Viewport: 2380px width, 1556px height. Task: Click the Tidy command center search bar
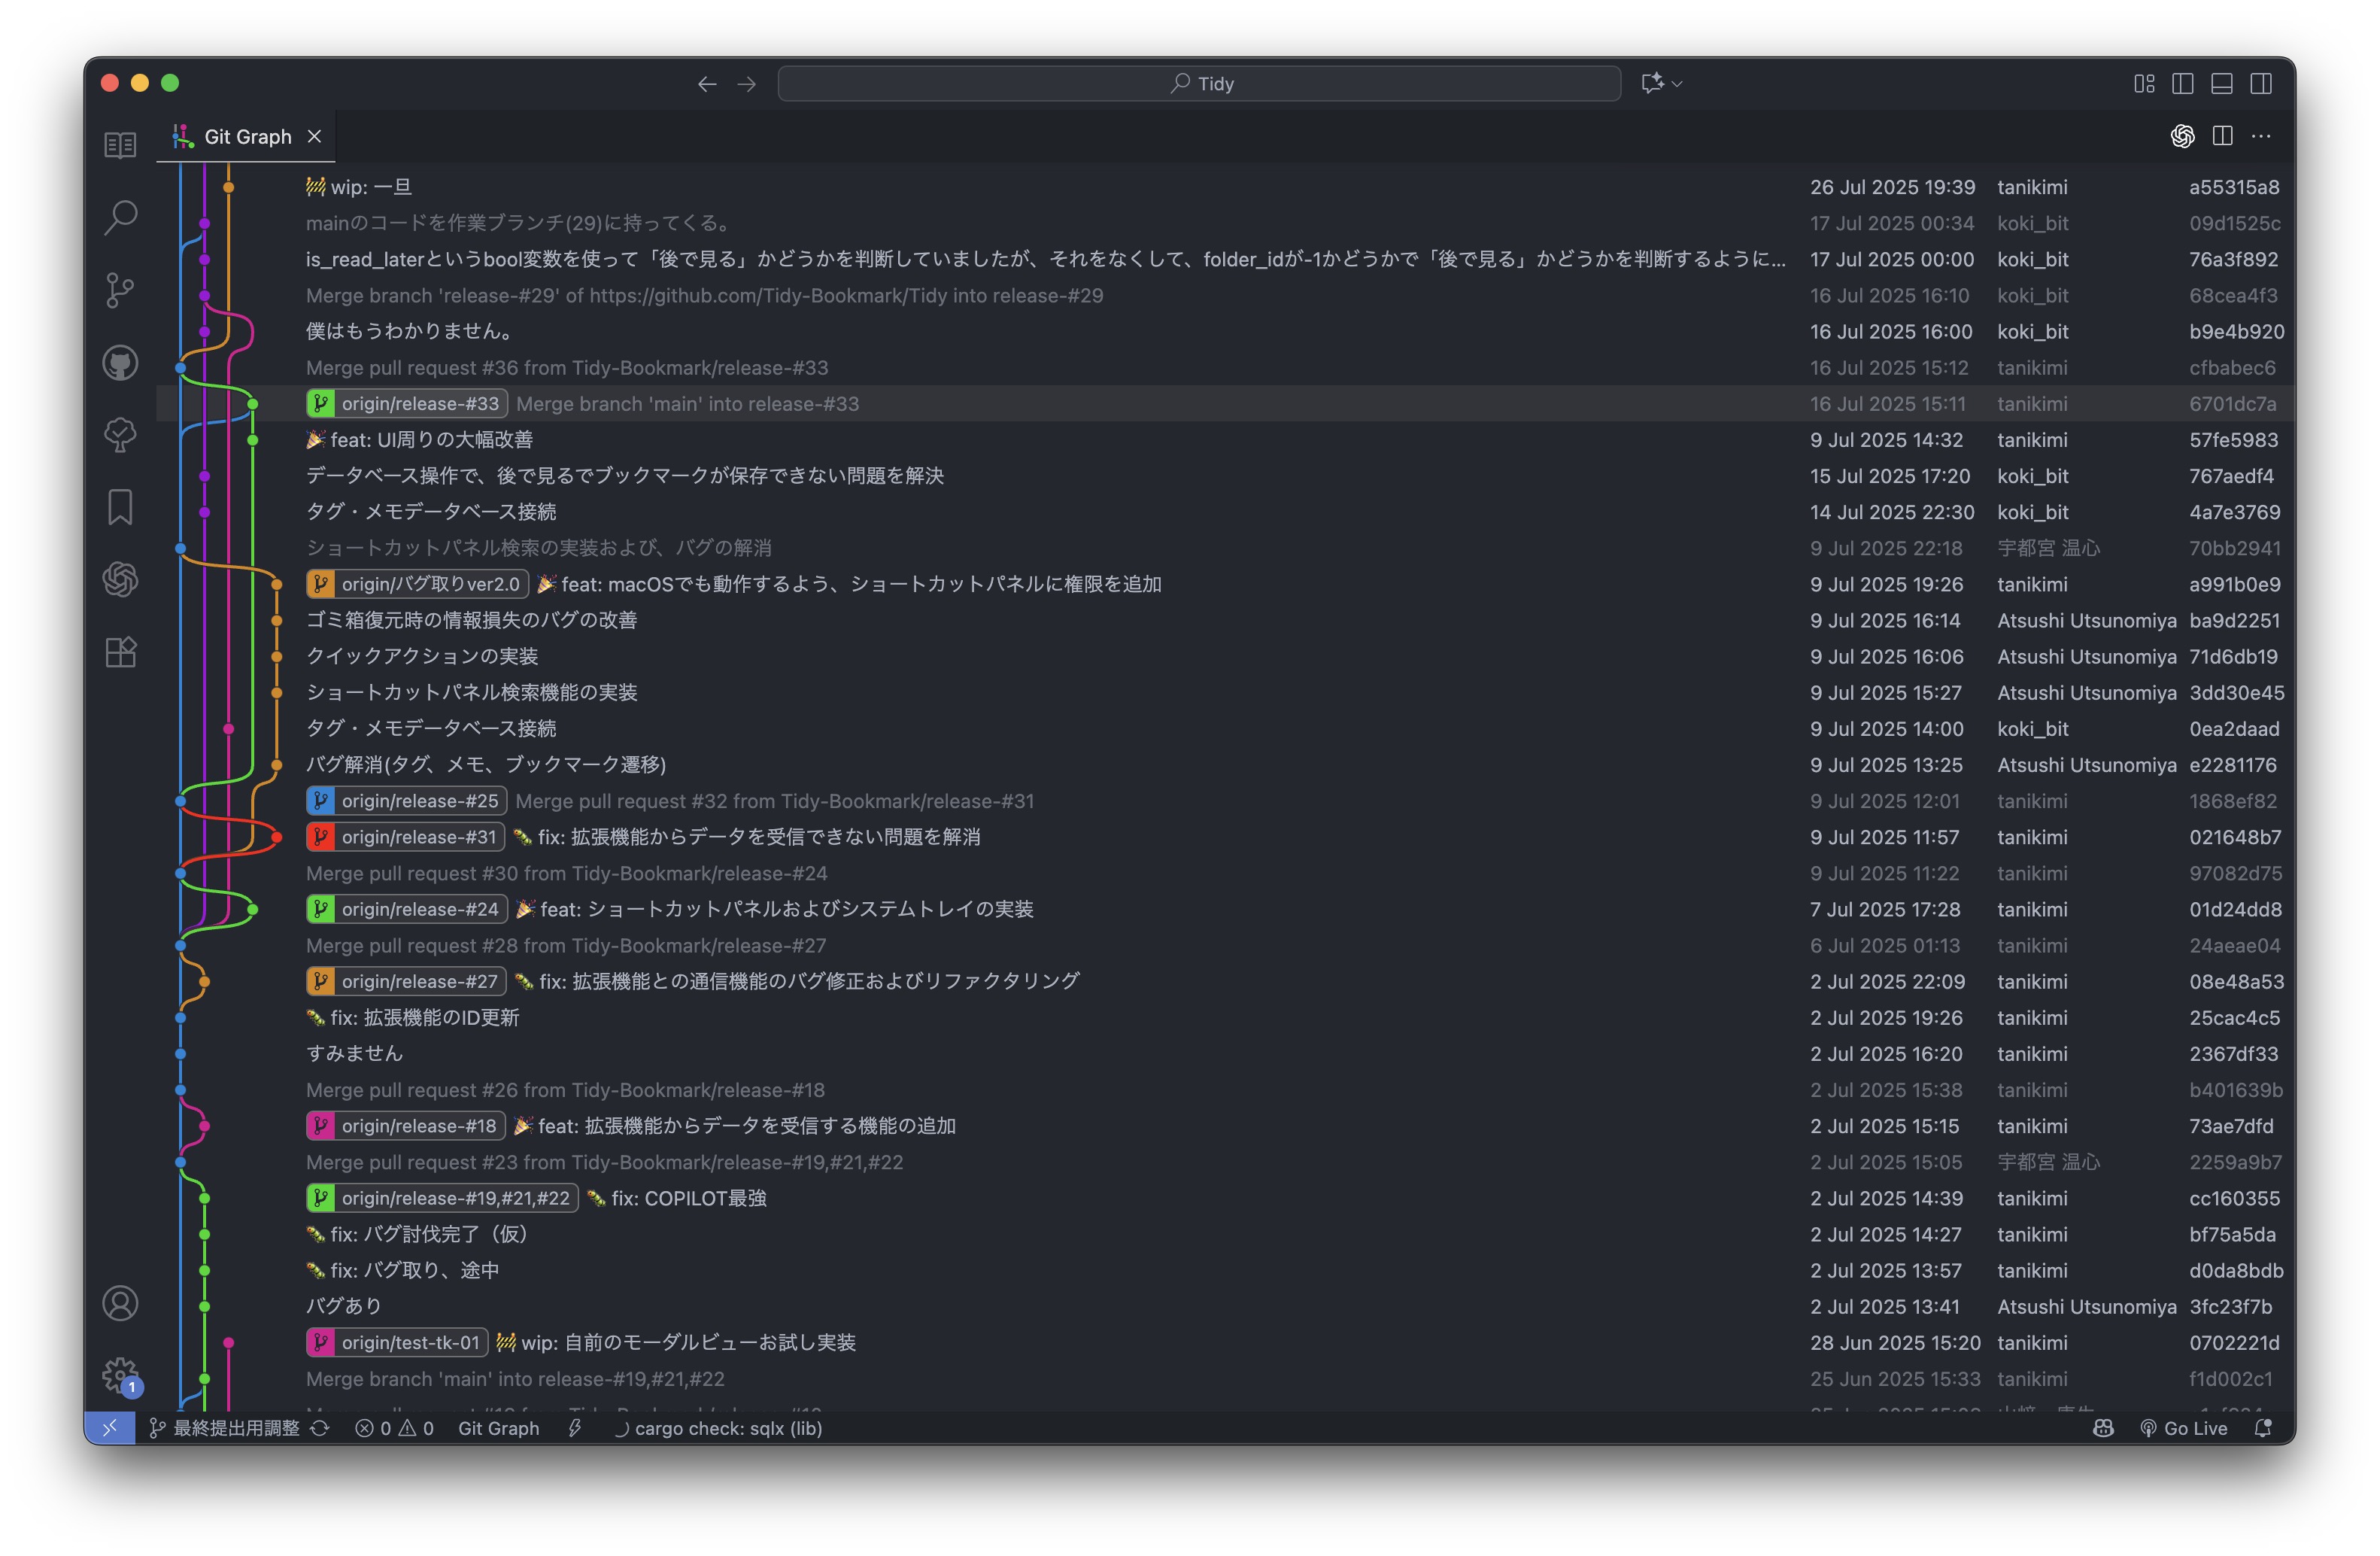point(1199,83)
